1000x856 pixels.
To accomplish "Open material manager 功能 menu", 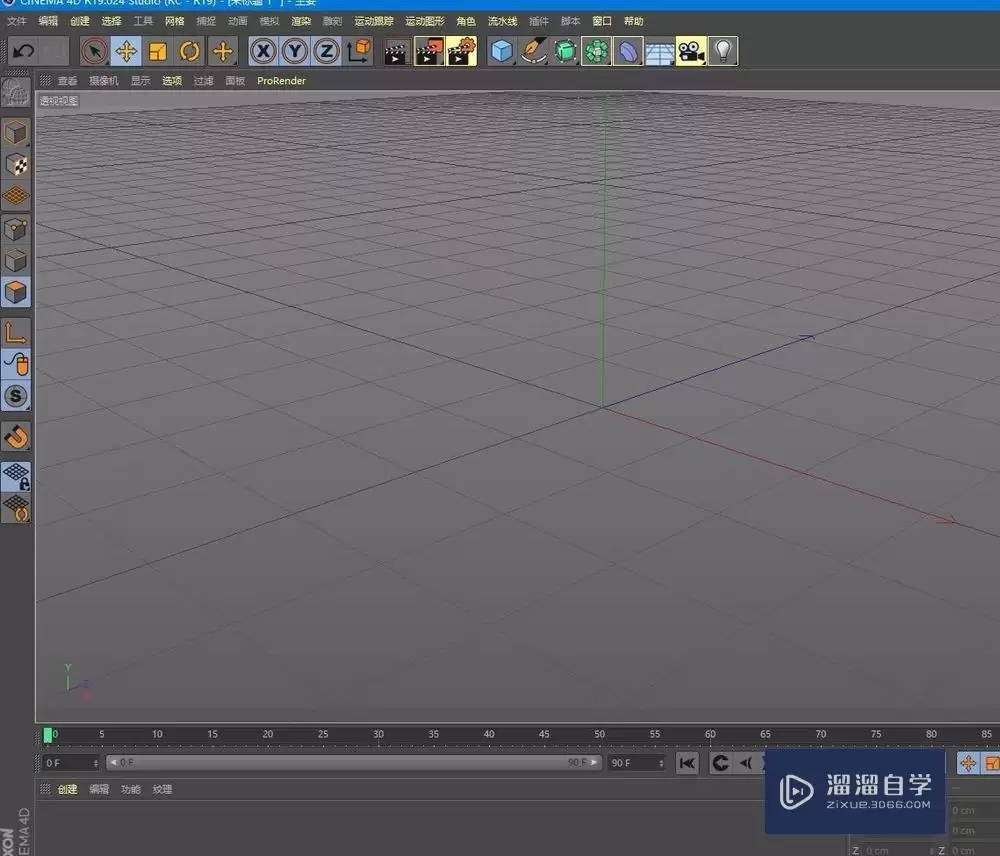I will point(131,790).
